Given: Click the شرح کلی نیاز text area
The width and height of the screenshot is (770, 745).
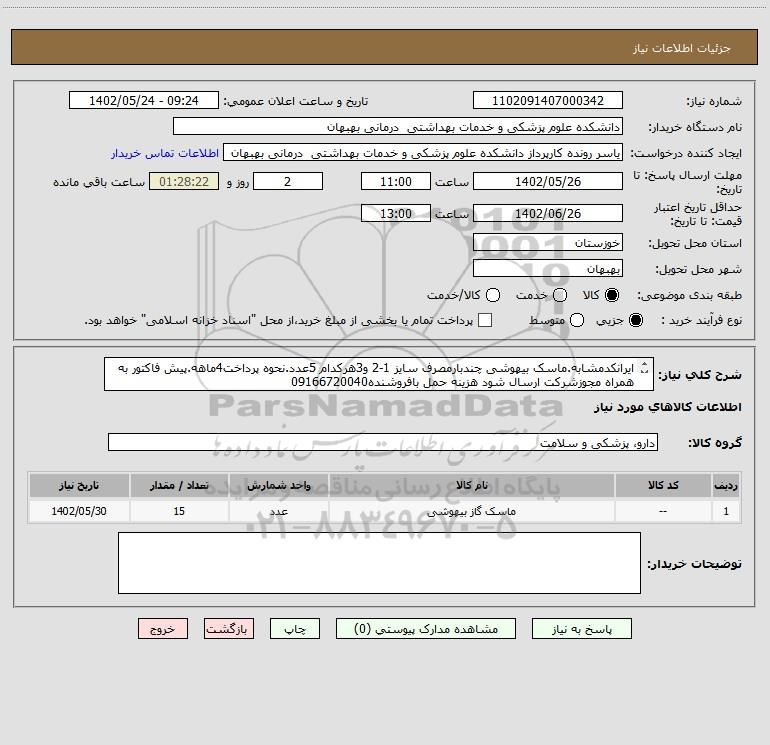Looking at the screenshot, I should tap(379, 374).
